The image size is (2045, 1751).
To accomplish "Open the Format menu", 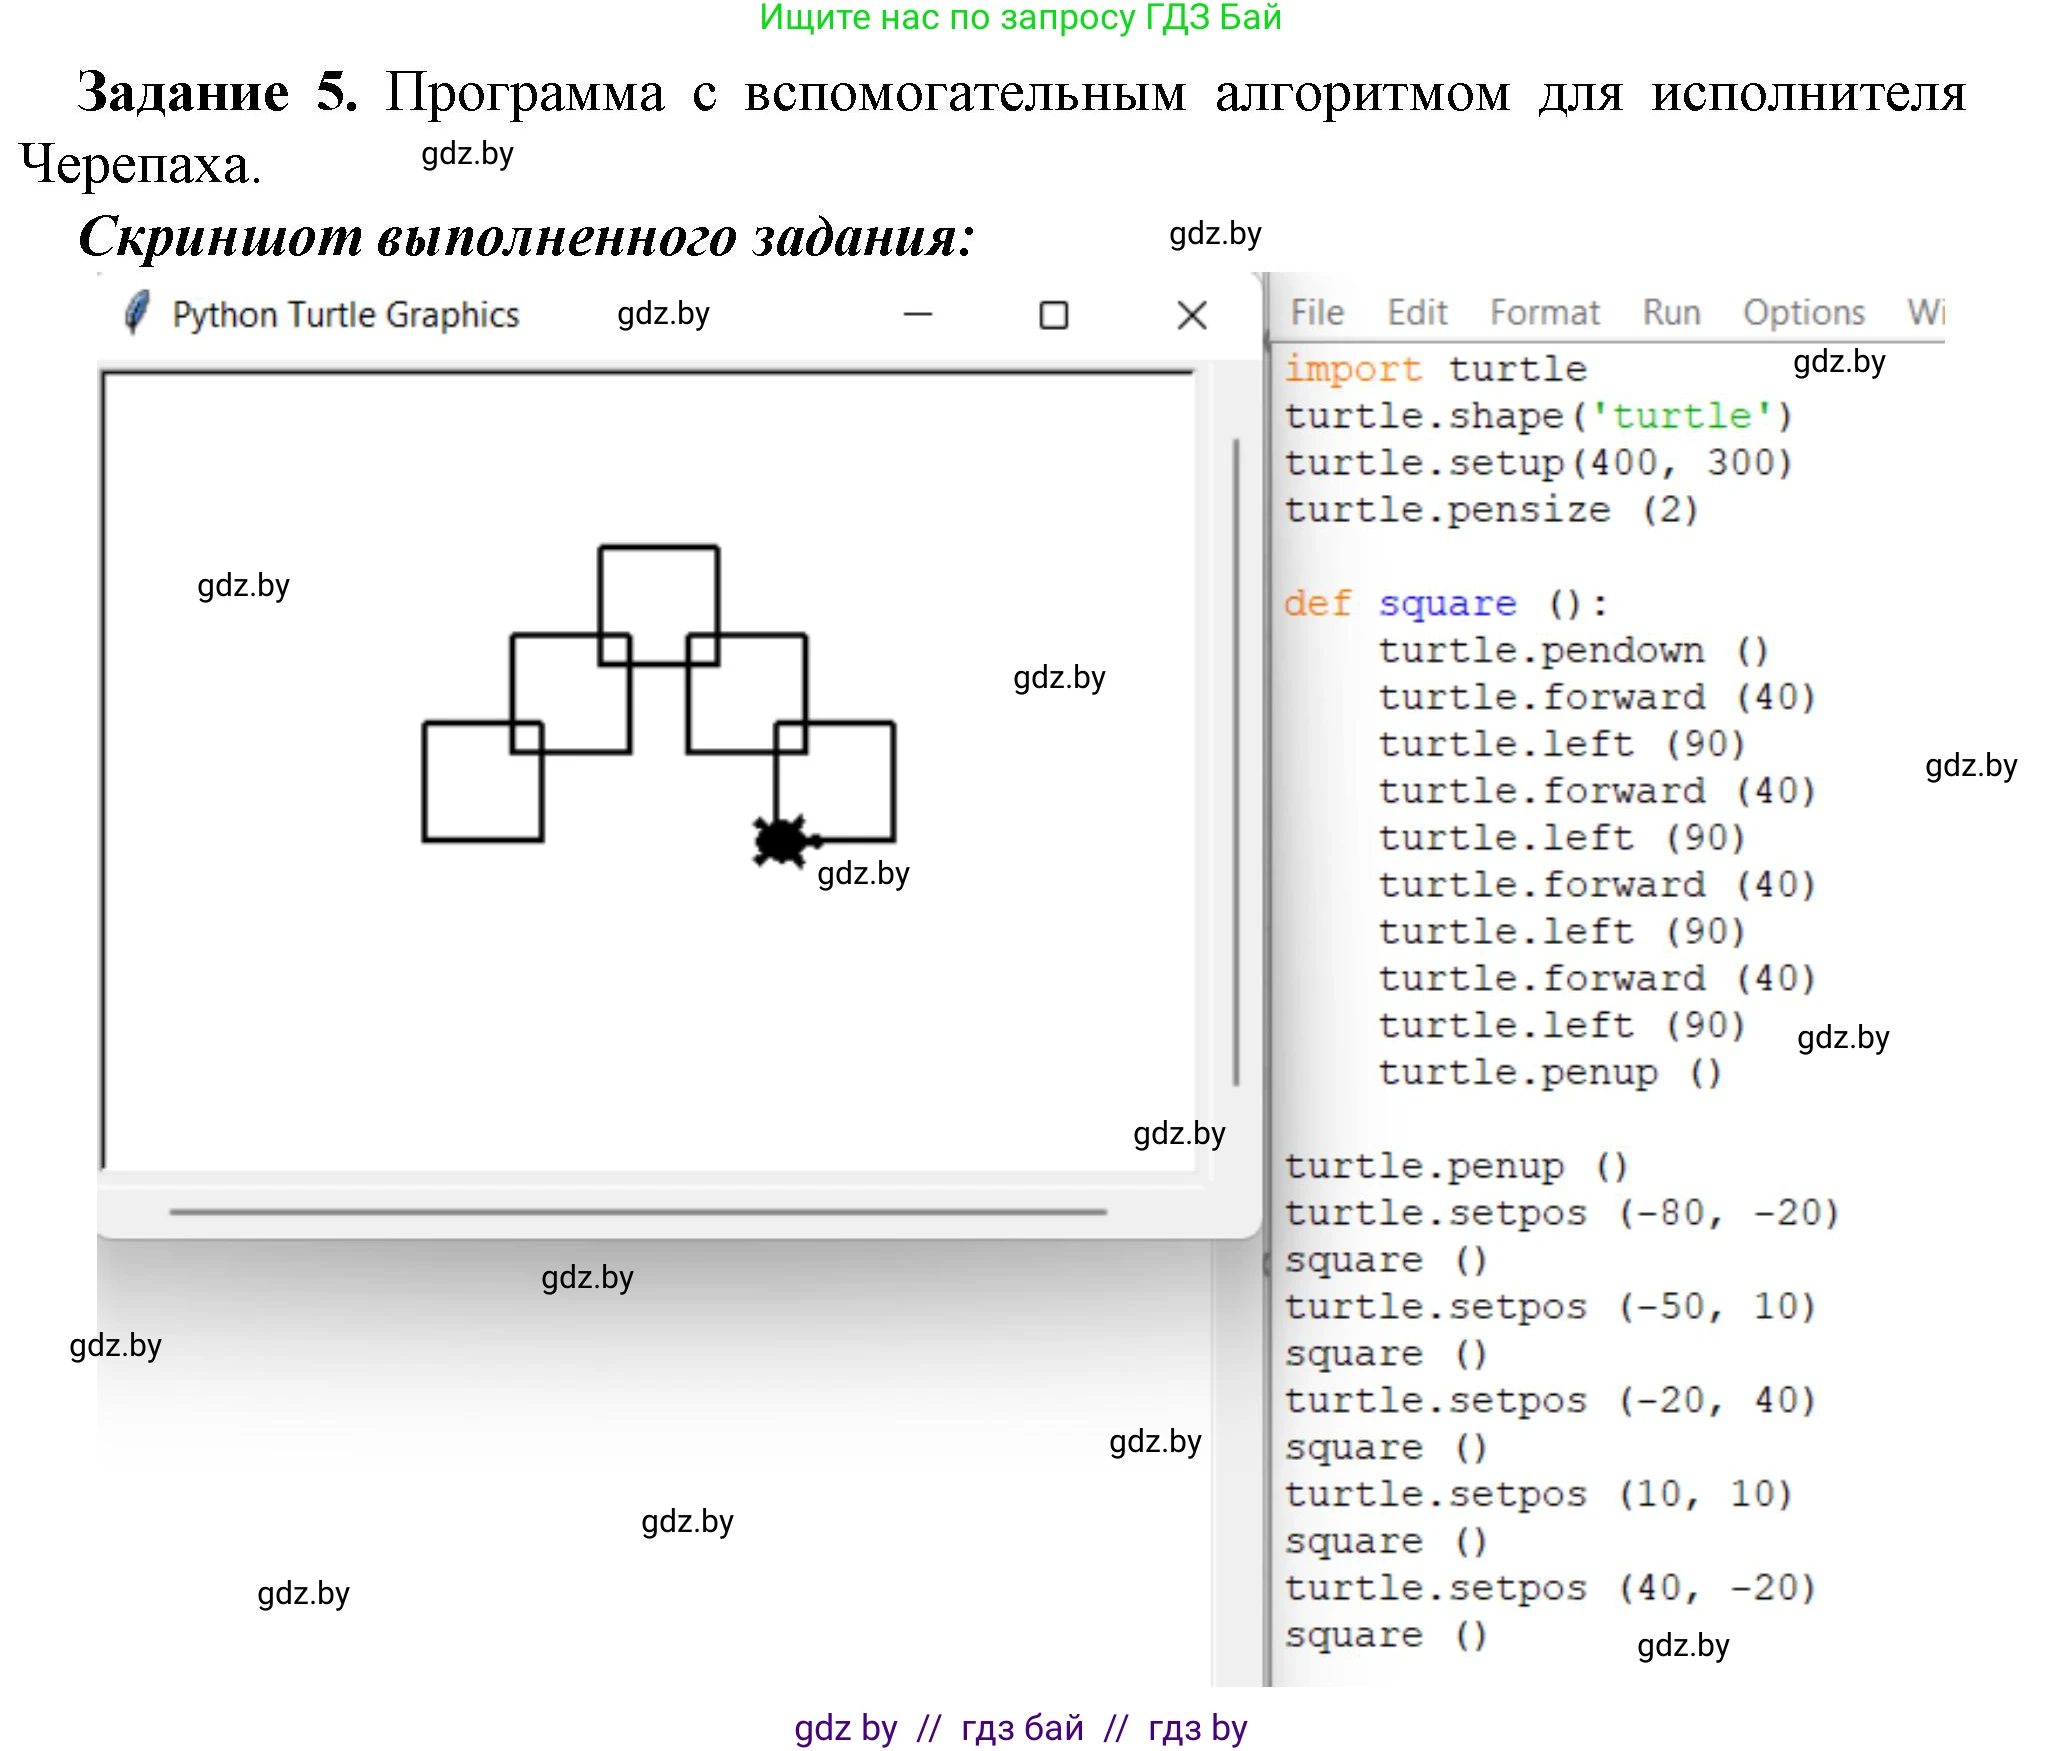I will 1544,313.
